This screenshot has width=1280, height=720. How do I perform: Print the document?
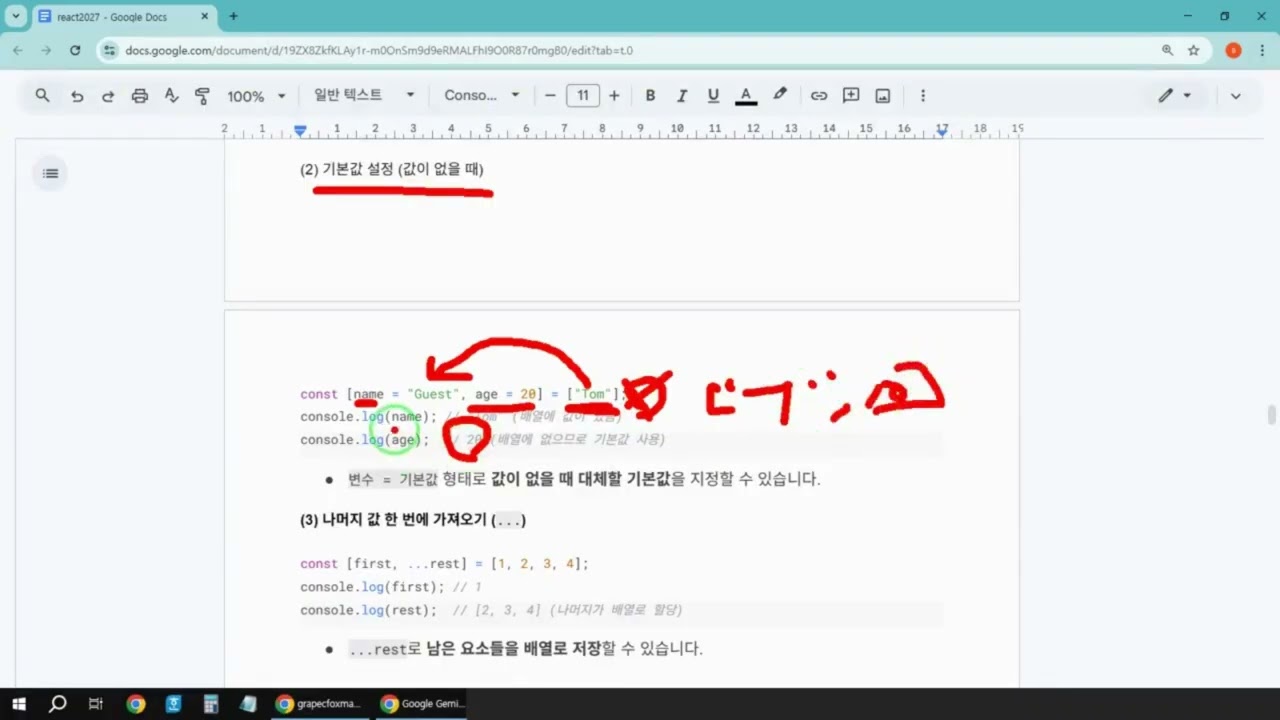pyautogui.click(x=140, y=96)
